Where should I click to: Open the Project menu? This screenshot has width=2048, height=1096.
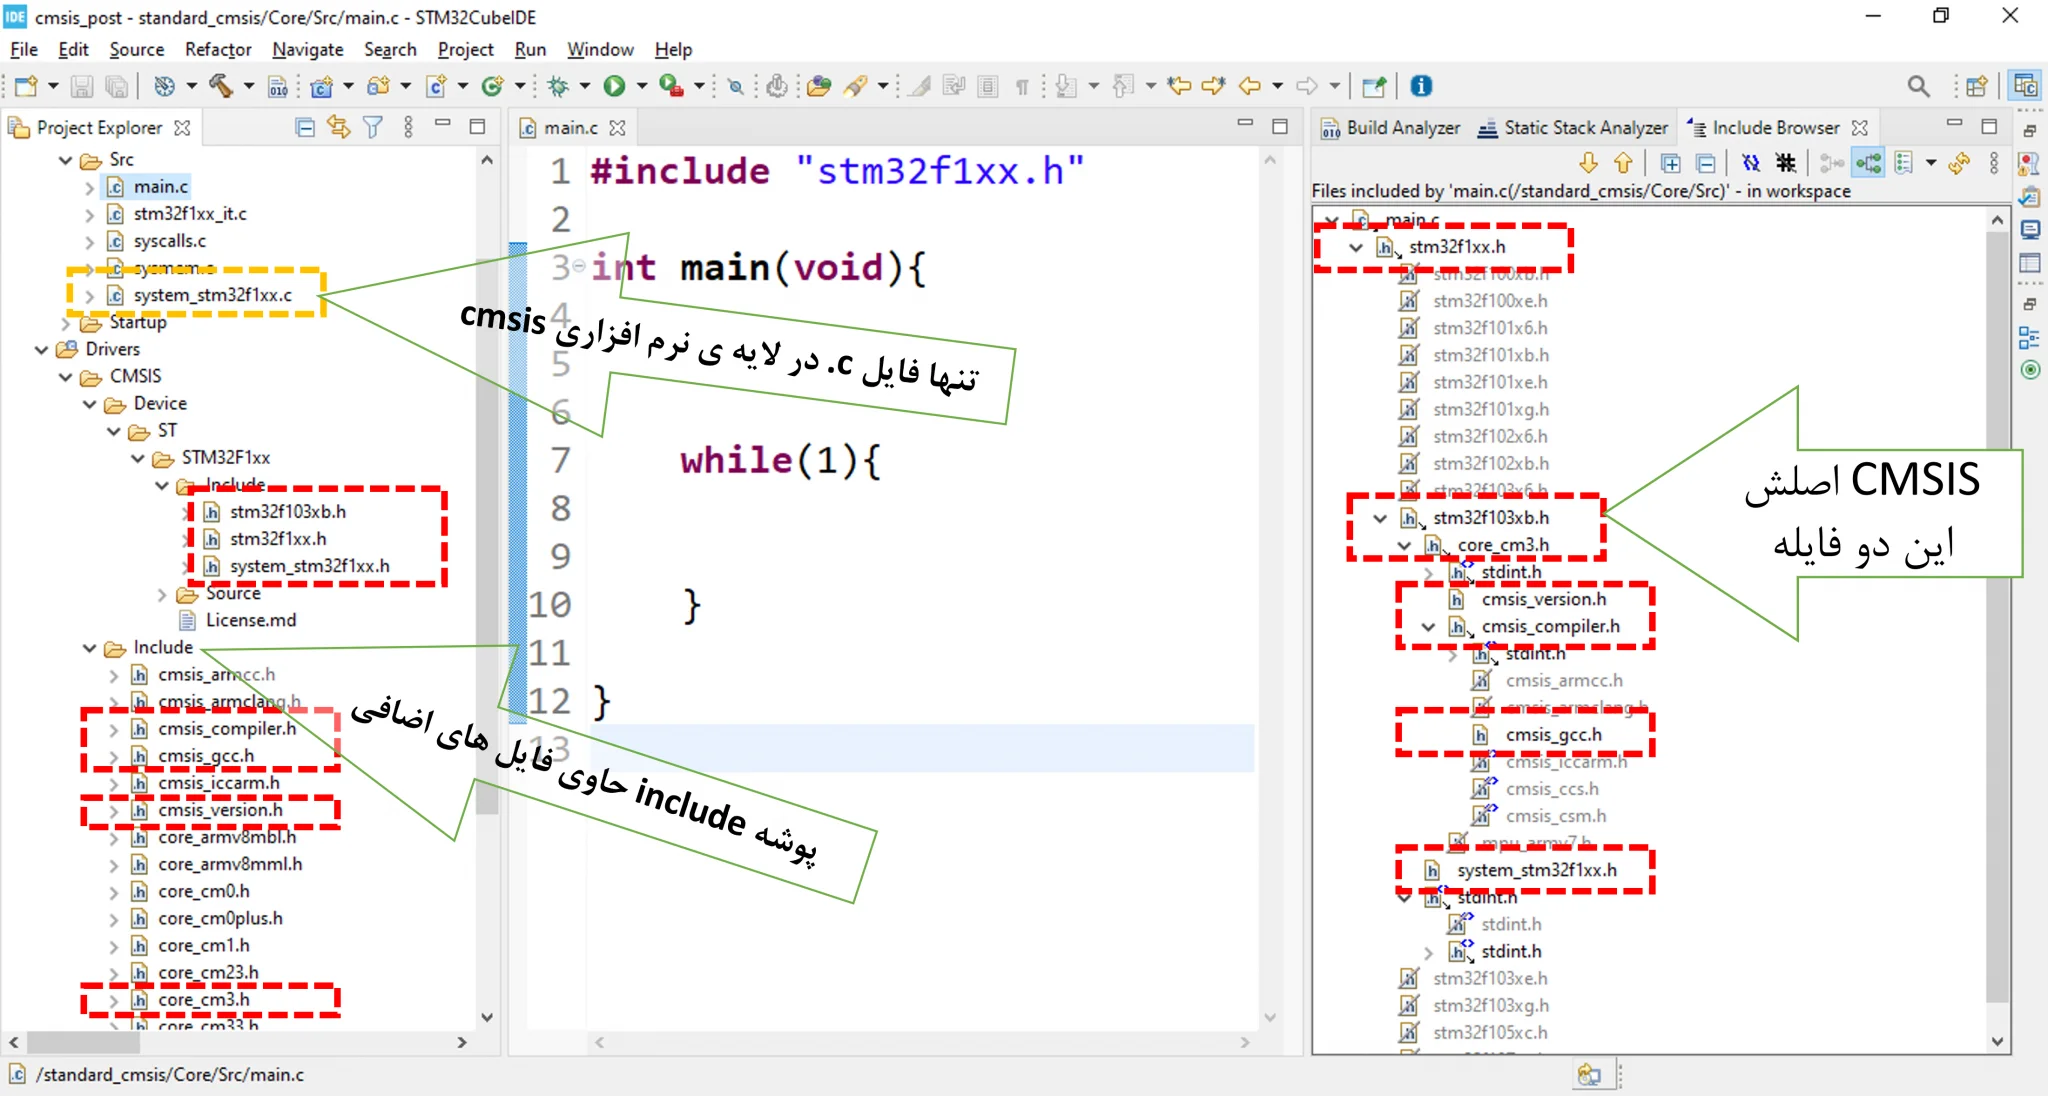click(465, 49)
